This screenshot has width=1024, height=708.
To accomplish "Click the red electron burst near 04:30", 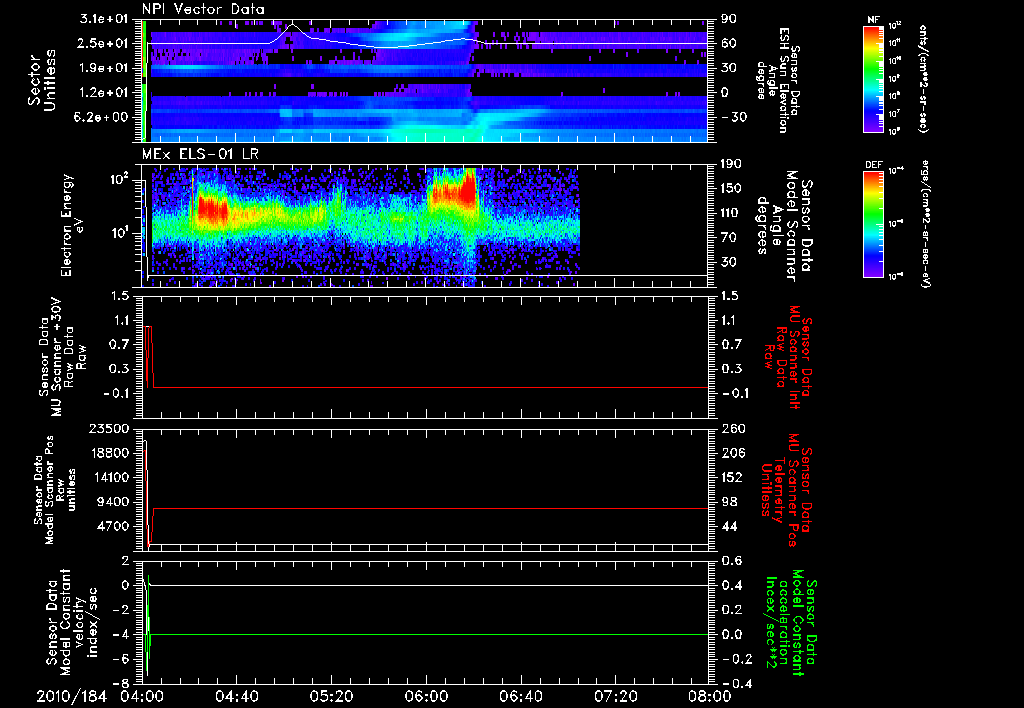I will pyautogui.click(x=212, y=210).
